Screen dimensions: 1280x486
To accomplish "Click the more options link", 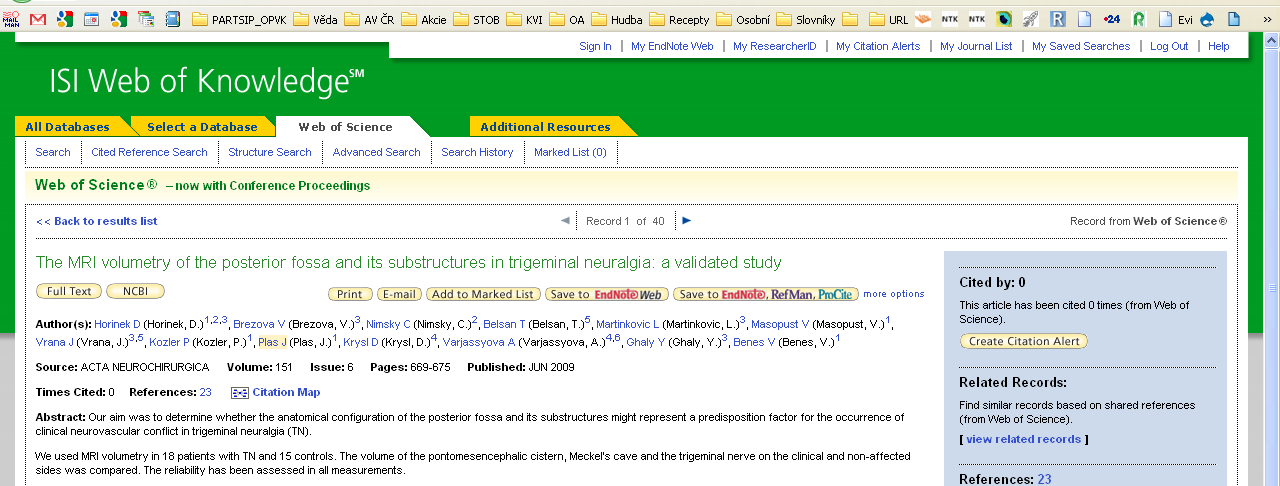I will pos(894,294).
